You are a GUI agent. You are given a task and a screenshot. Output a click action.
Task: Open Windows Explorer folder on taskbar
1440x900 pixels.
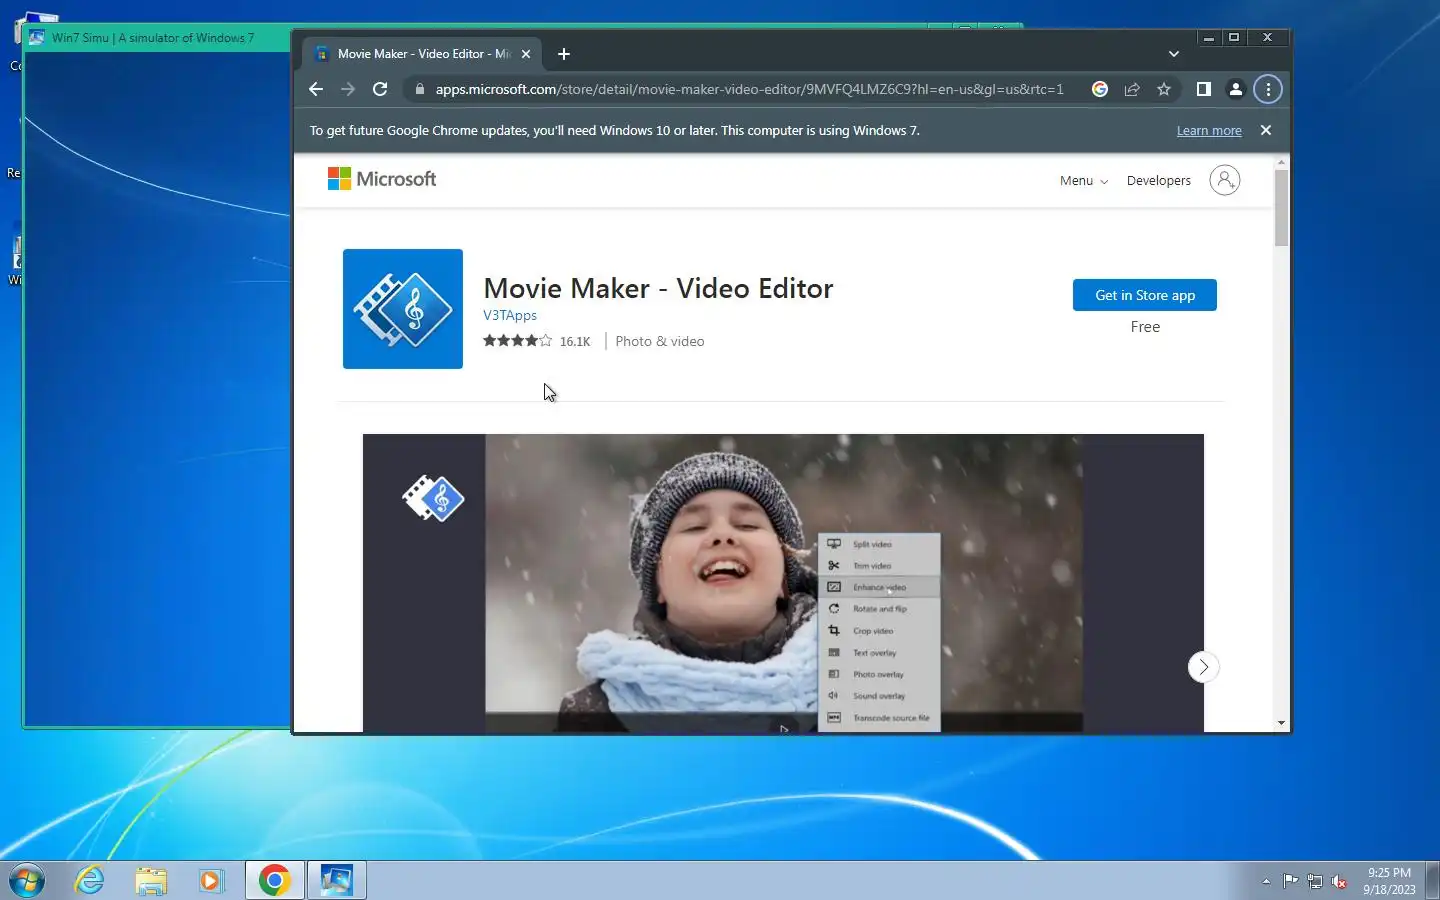[x=151, y=880]
